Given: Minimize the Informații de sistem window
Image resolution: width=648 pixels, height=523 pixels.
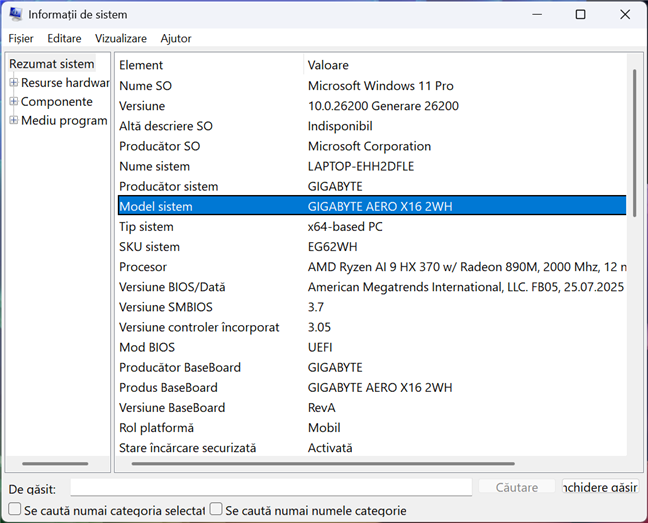Looking at the screenshot, I should coord(537,14).
